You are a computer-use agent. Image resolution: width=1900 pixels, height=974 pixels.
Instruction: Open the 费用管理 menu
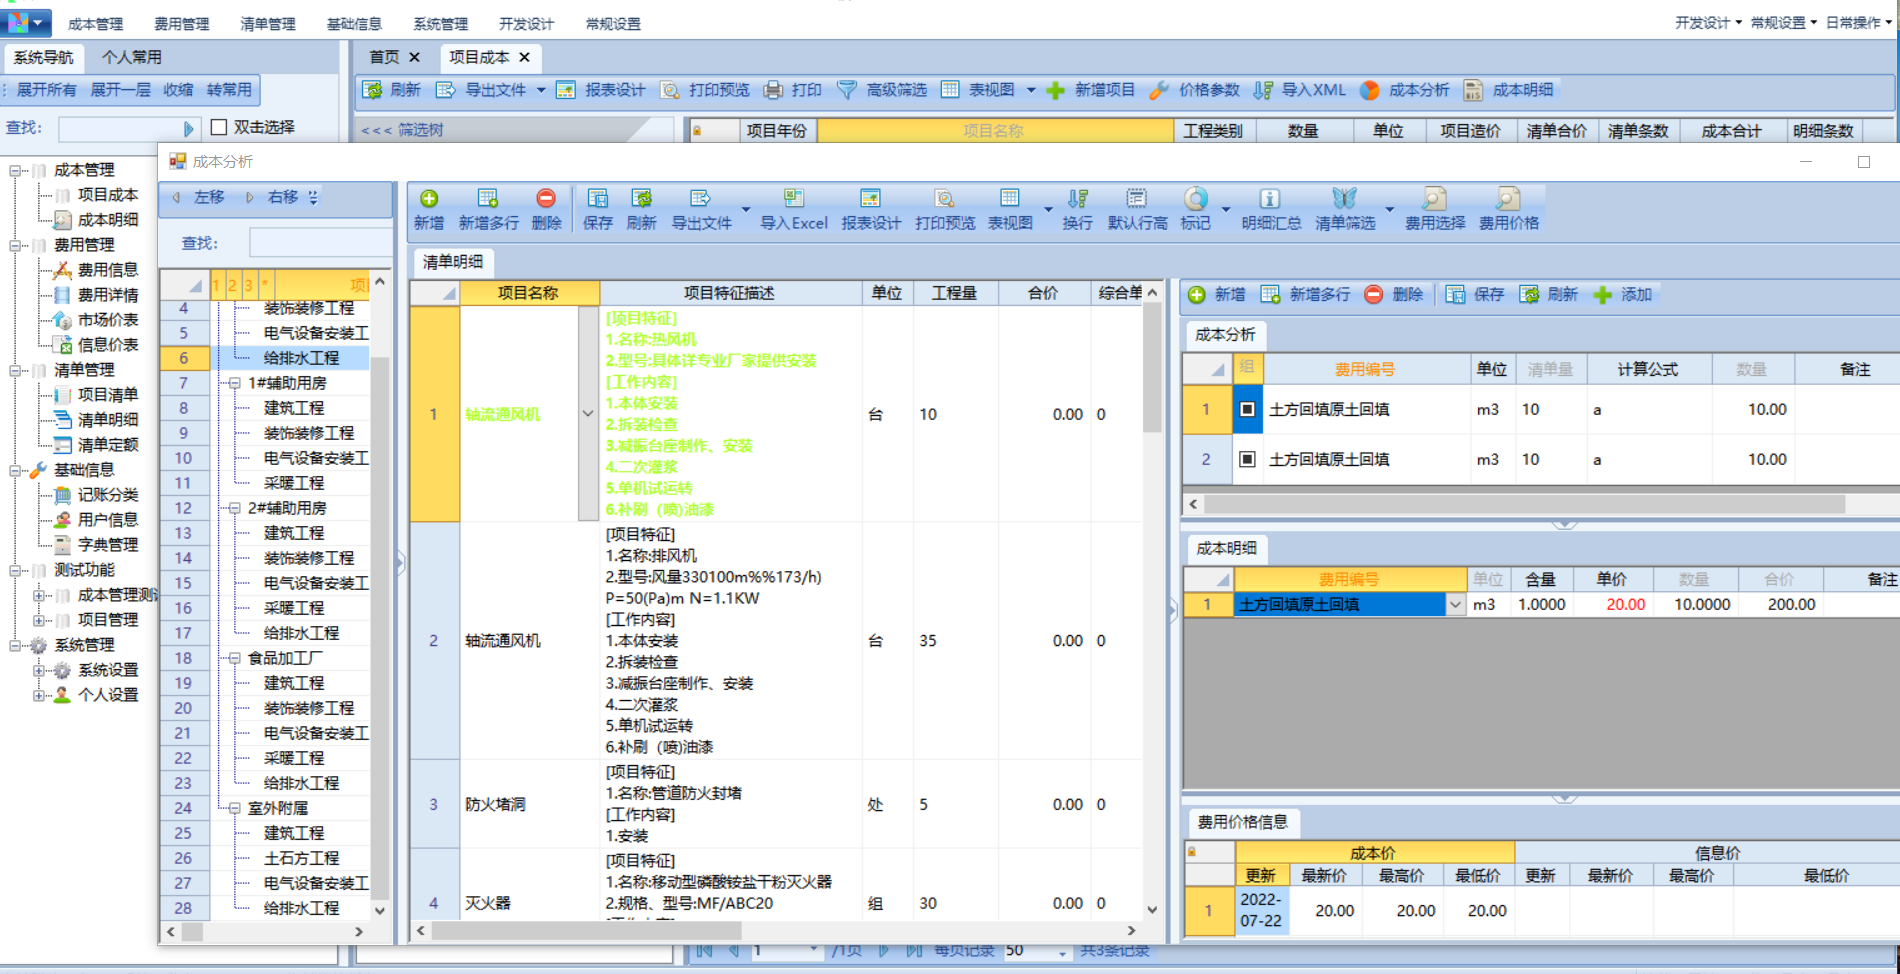click(x=182, y=23)
